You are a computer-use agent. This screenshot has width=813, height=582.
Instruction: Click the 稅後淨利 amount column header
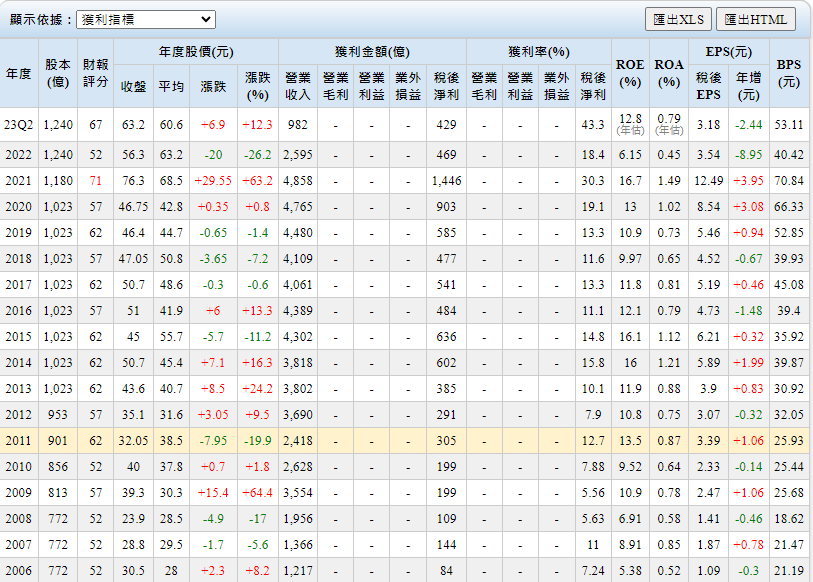point(446,87)
